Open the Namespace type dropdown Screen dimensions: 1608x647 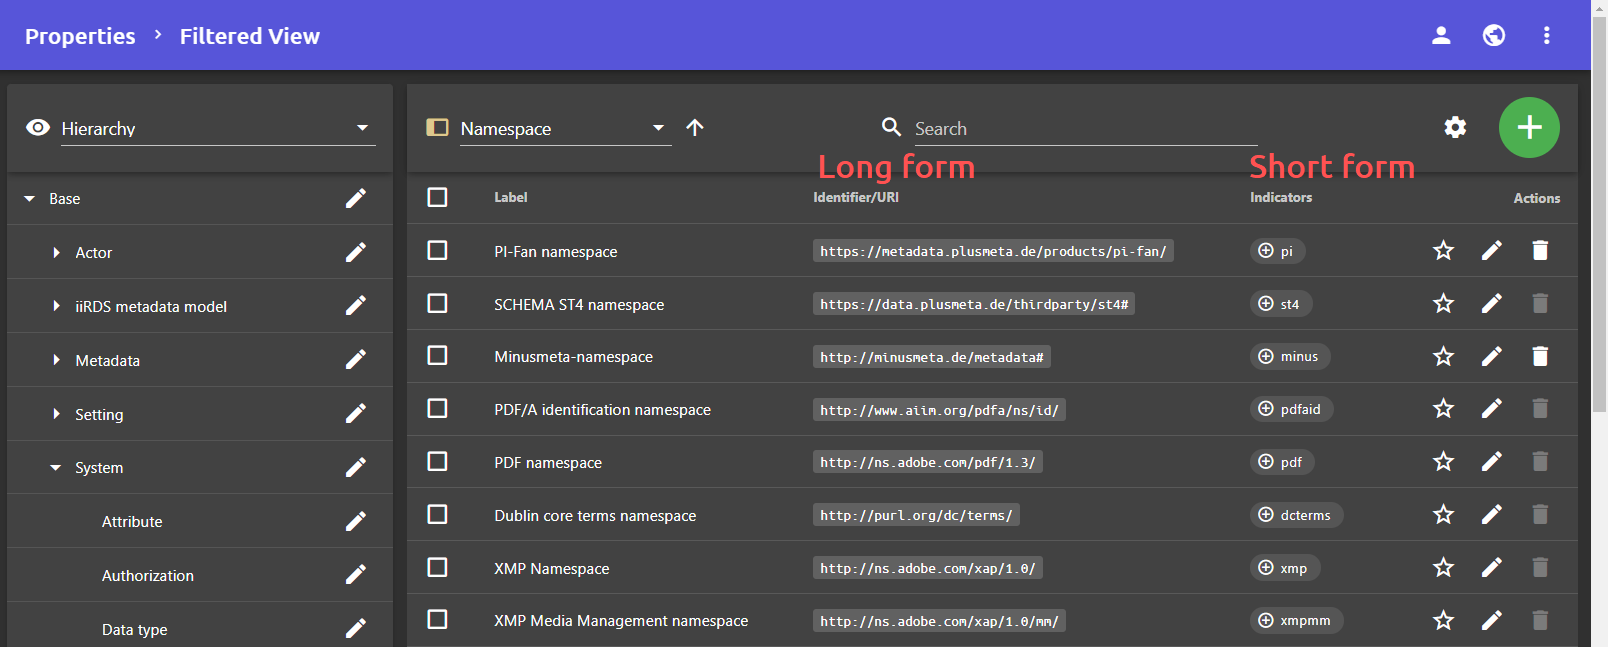click(x=565, y=129)
